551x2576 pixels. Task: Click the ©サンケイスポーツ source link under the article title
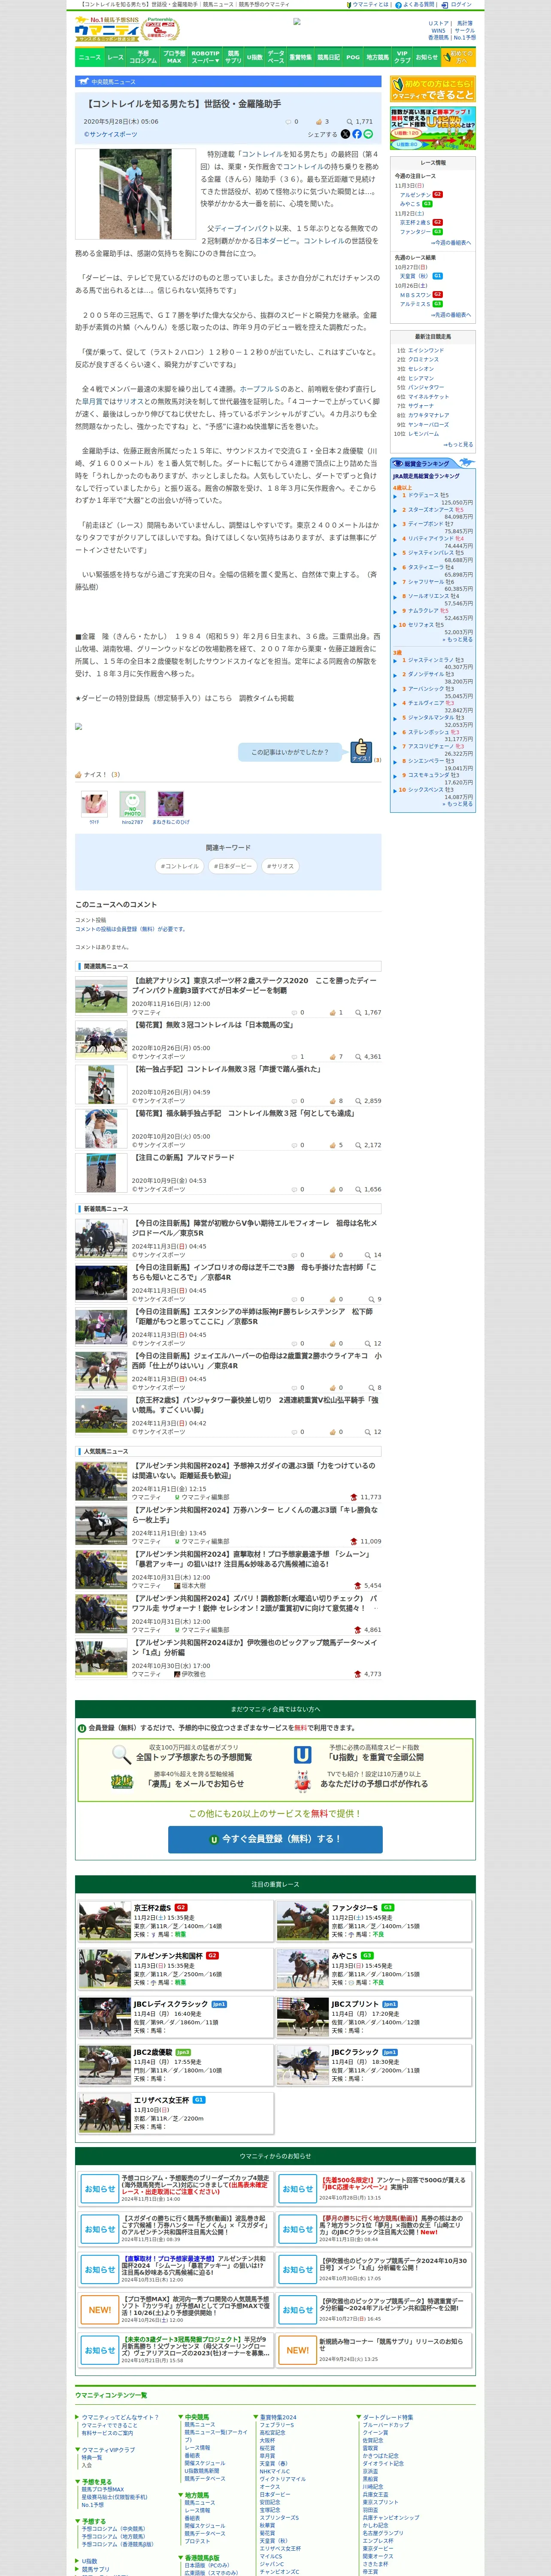point(111,134)
